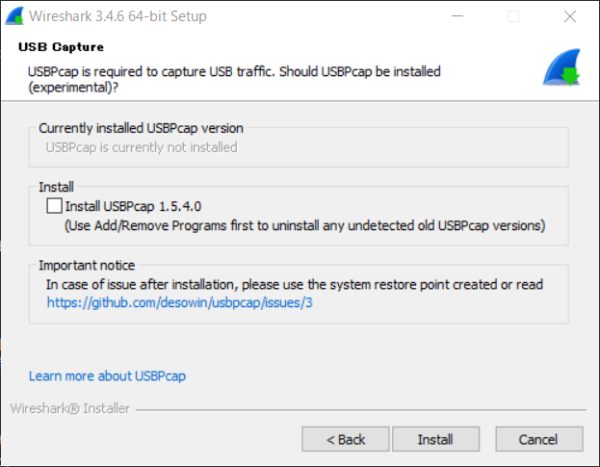Click the 'USBPcap is currently not installed' text
600x467 pixels.
(x=142, y=147)
